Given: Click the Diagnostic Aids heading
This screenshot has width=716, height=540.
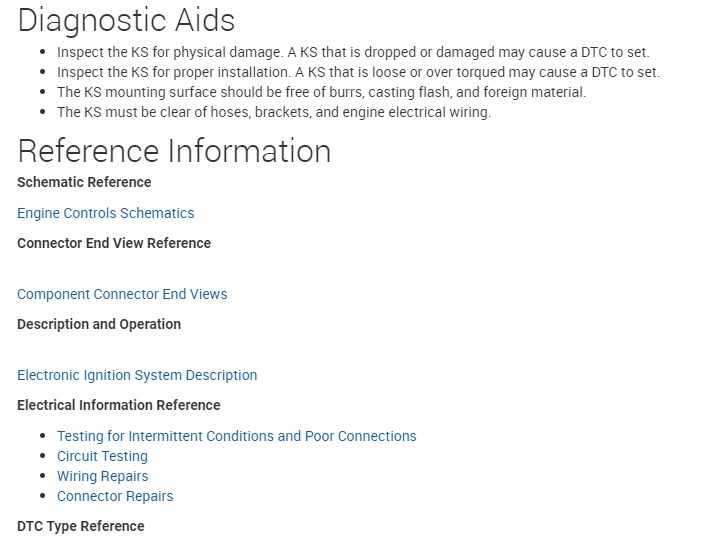Looking at the screenshot, I should (x=126, y=20).
